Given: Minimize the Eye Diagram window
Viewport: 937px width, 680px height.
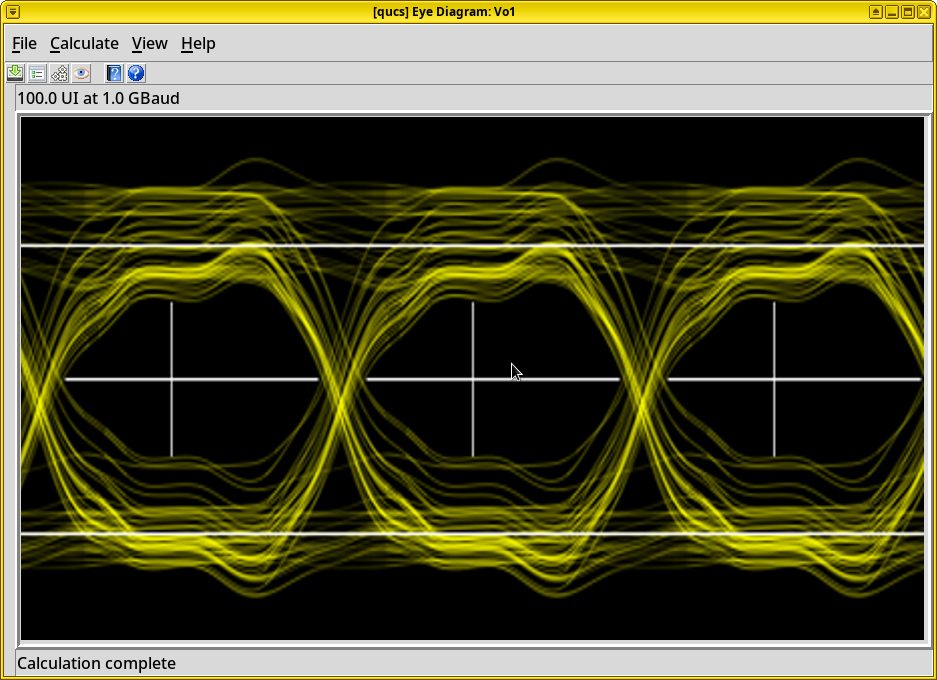Looking at the screenshot, I should pos(892,11).
